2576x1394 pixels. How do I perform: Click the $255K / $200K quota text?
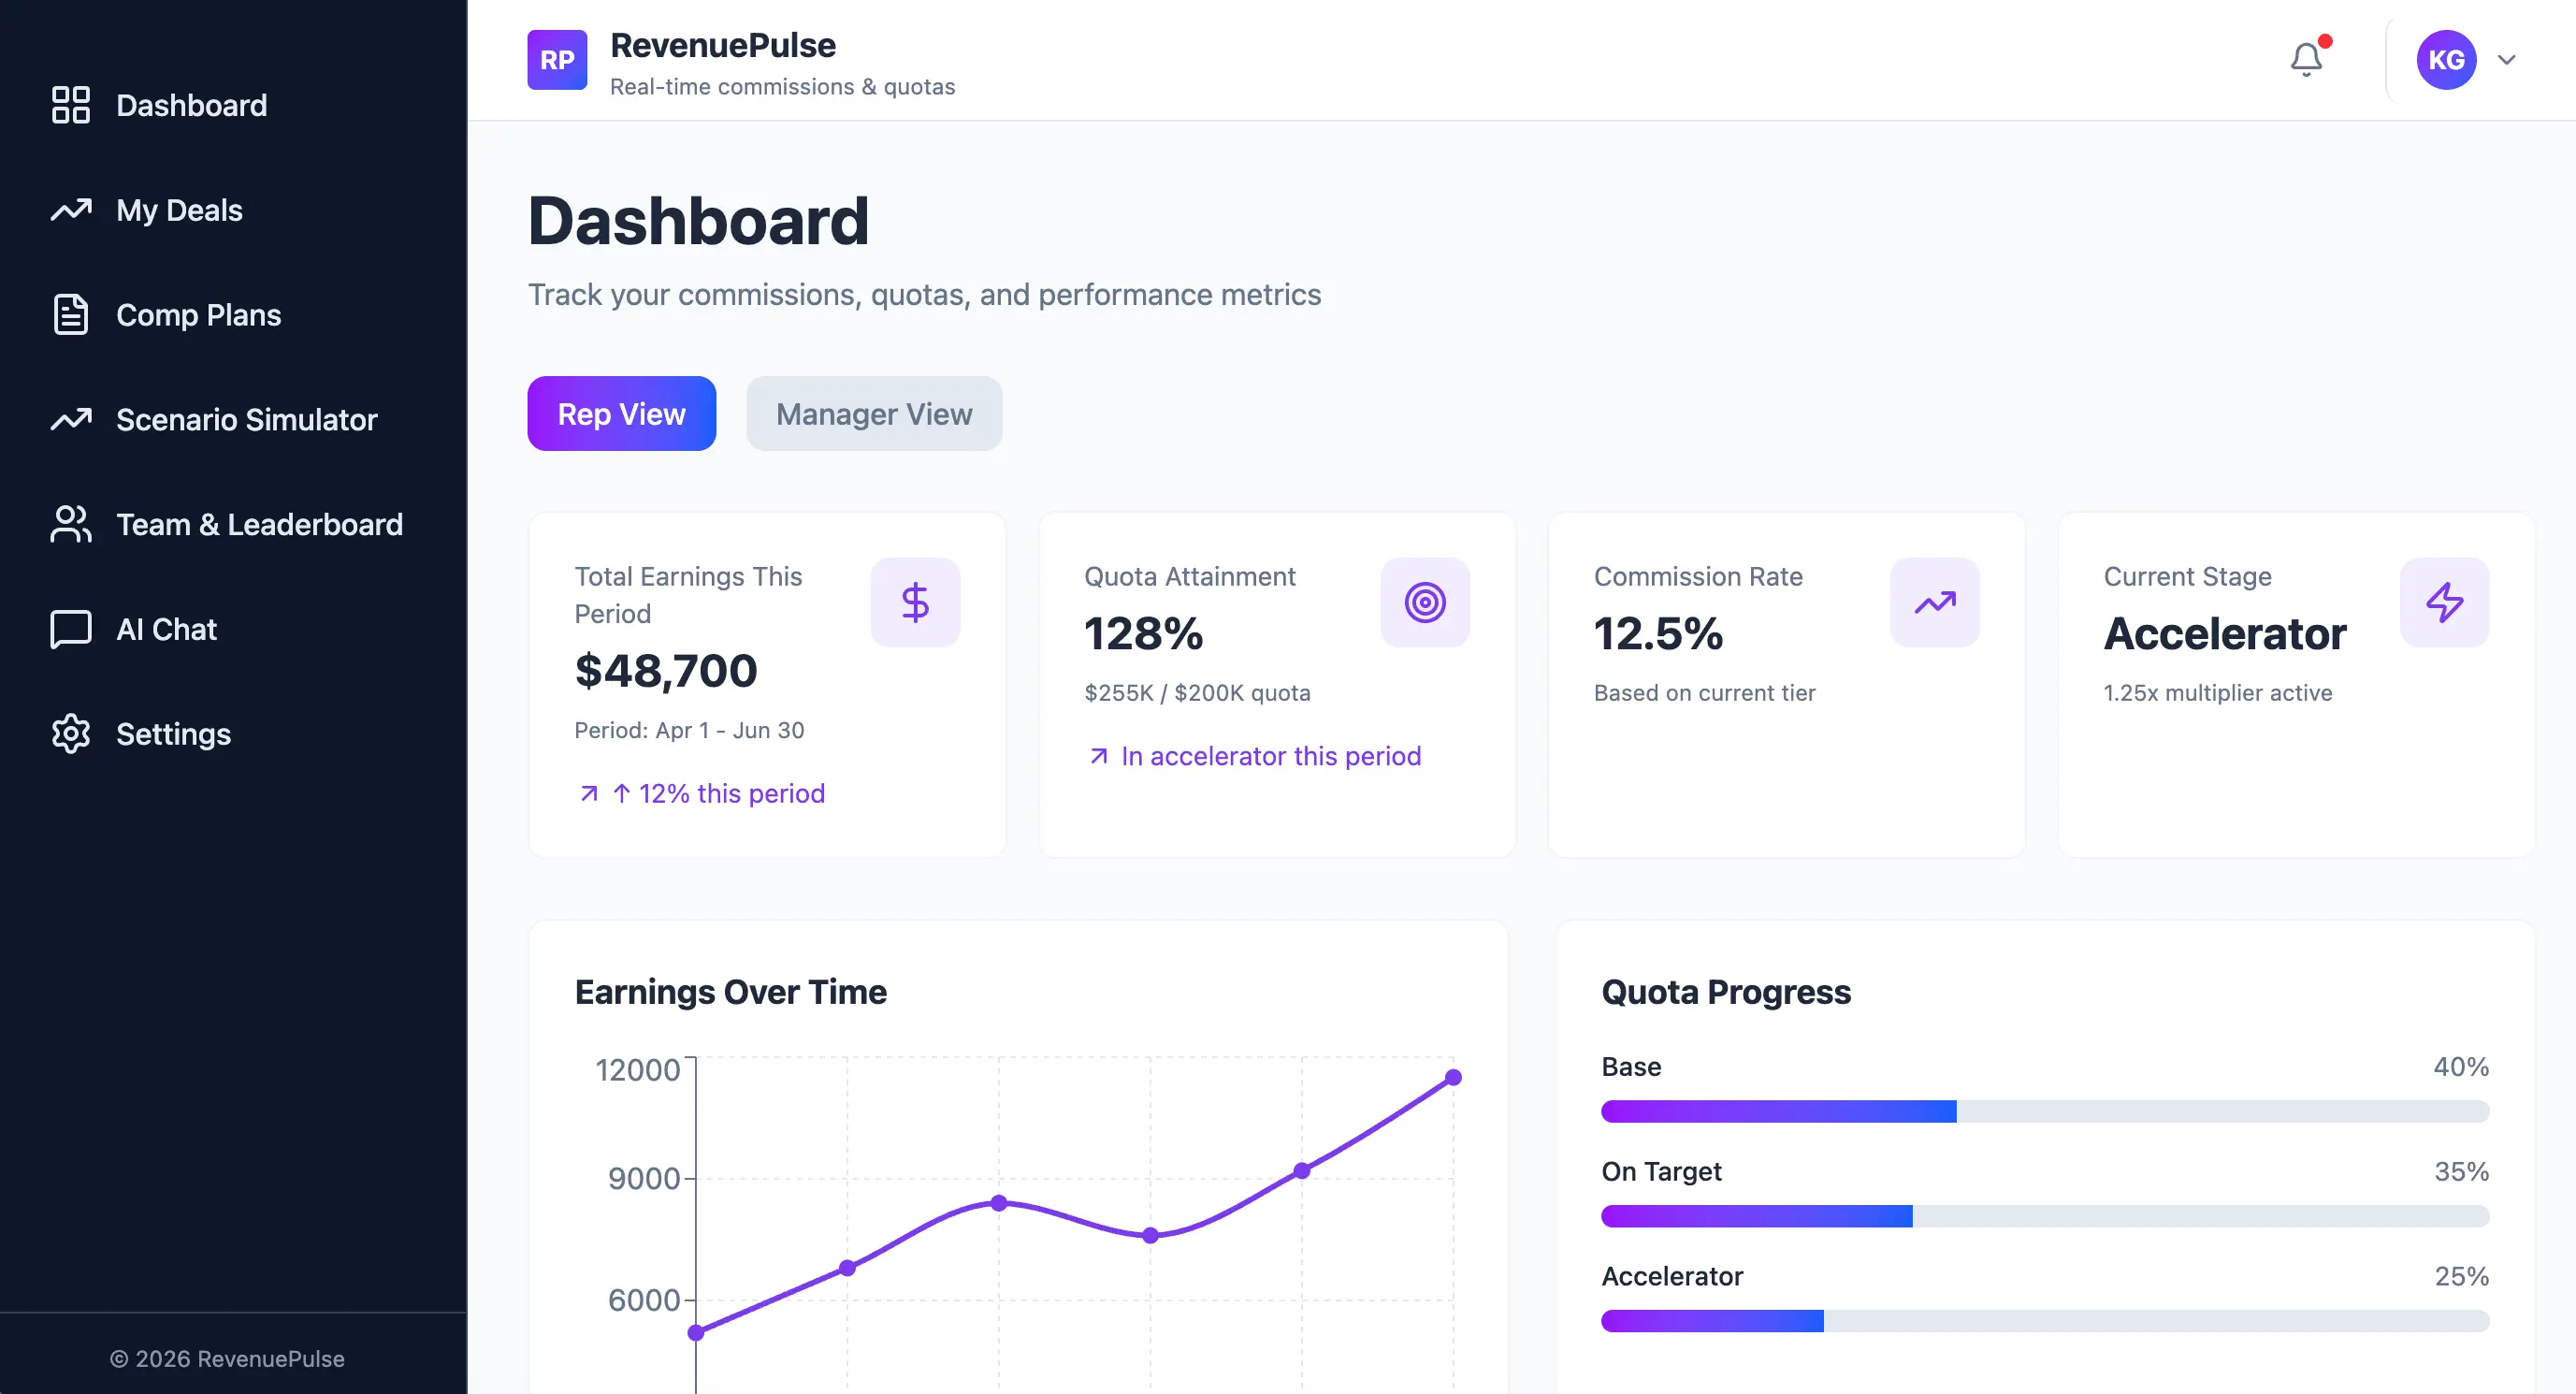(x=1197, y=693)
